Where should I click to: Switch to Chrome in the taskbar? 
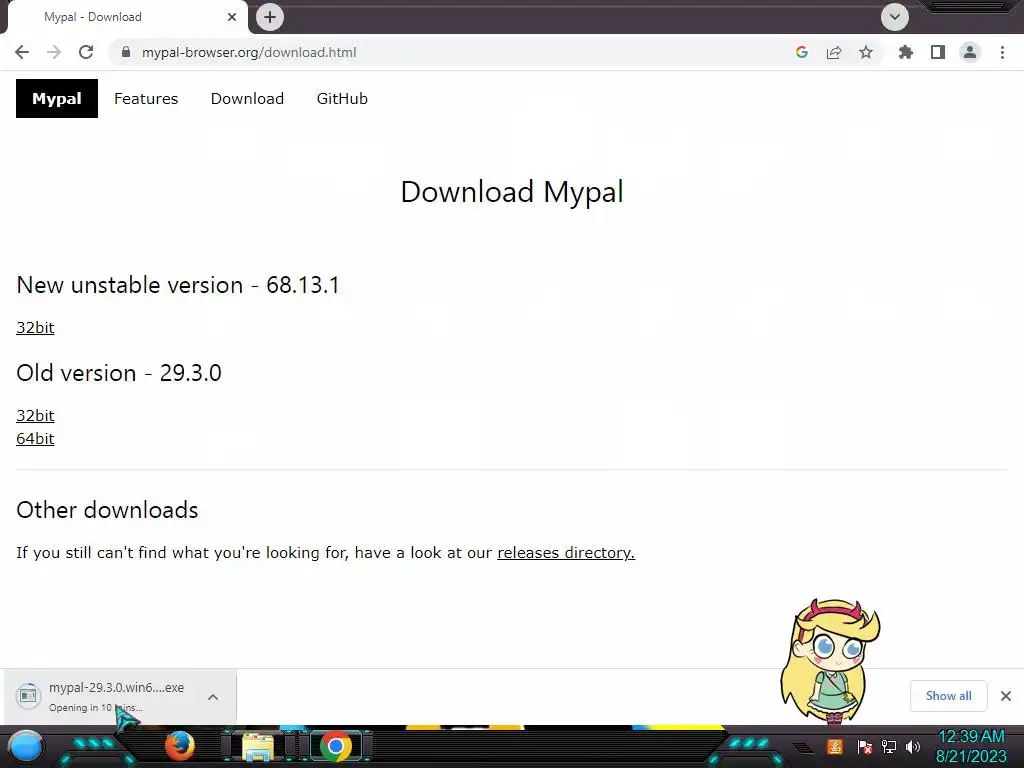point(336,746)
